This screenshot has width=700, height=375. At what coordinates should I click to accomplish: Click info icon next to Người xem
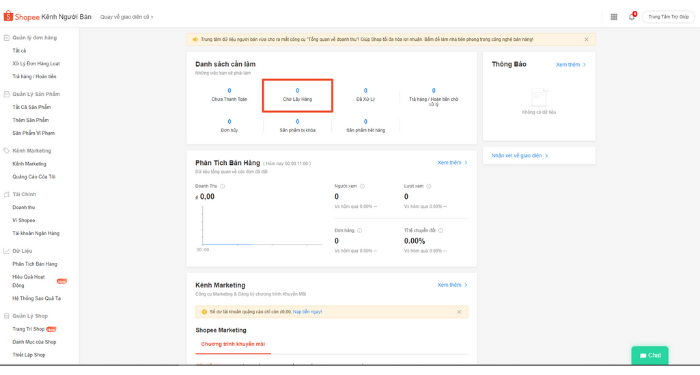click(362, 186)
